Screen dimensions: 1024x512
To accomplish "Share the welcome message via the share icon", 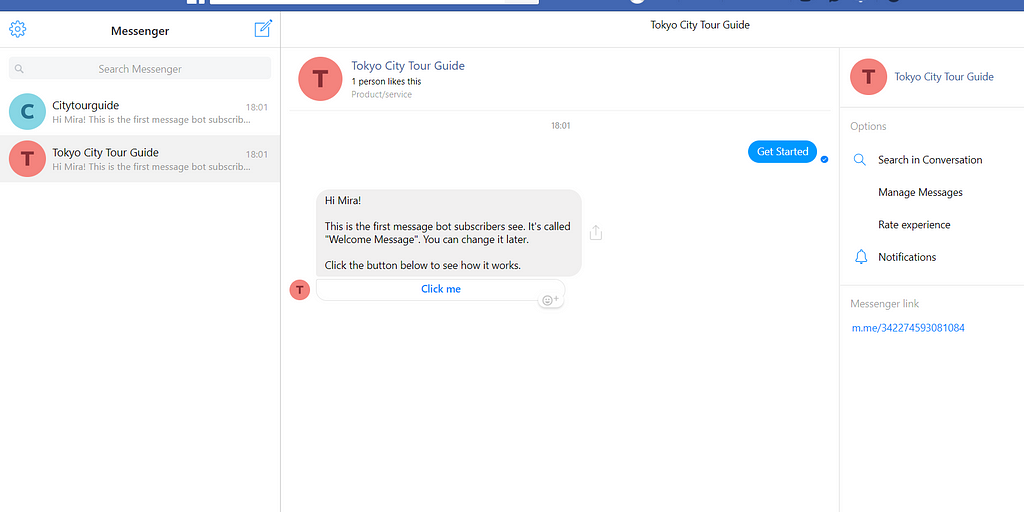I will [596, 232].
